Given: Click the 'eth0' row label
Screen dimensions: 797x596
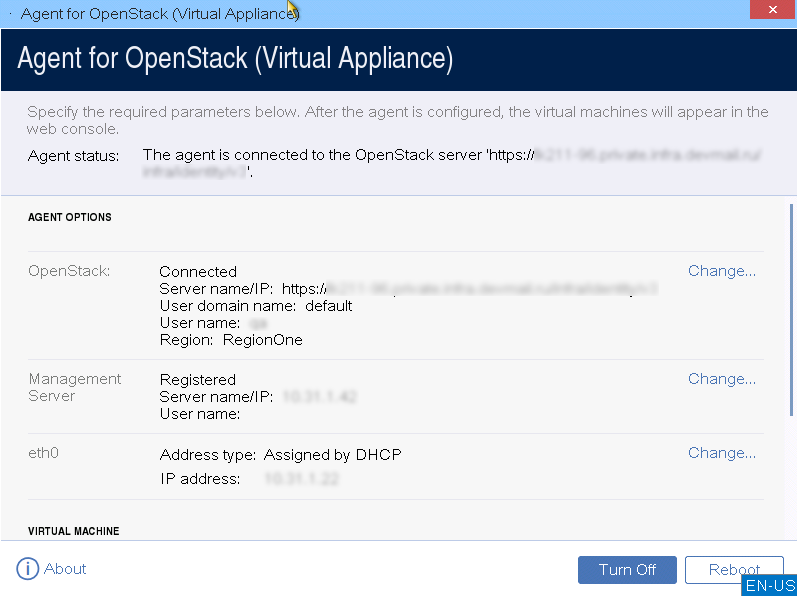Looking at the screenshot, I should pyautogui.click(x=43, y=453).
